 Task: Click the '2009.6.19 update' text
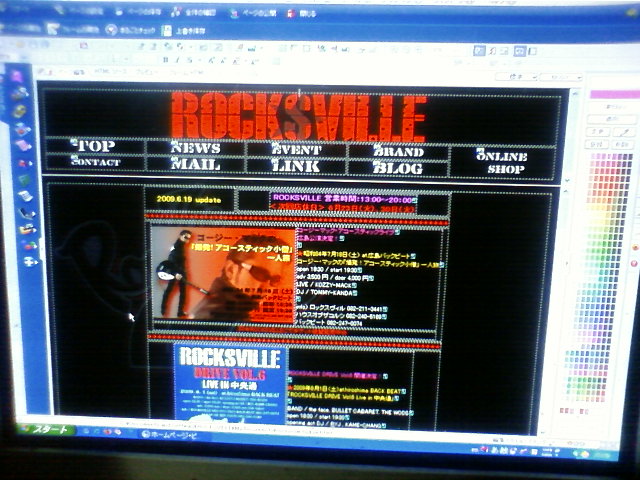pyautogui.click(x=189, y=200)
